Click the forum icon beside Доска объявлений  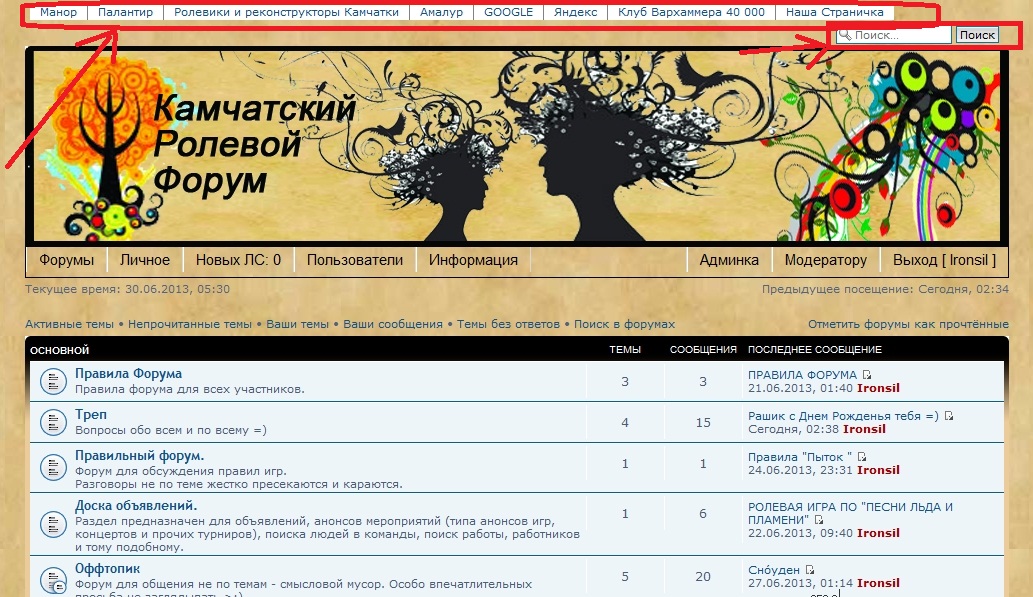pyautogui.click(x=53, y=524)
